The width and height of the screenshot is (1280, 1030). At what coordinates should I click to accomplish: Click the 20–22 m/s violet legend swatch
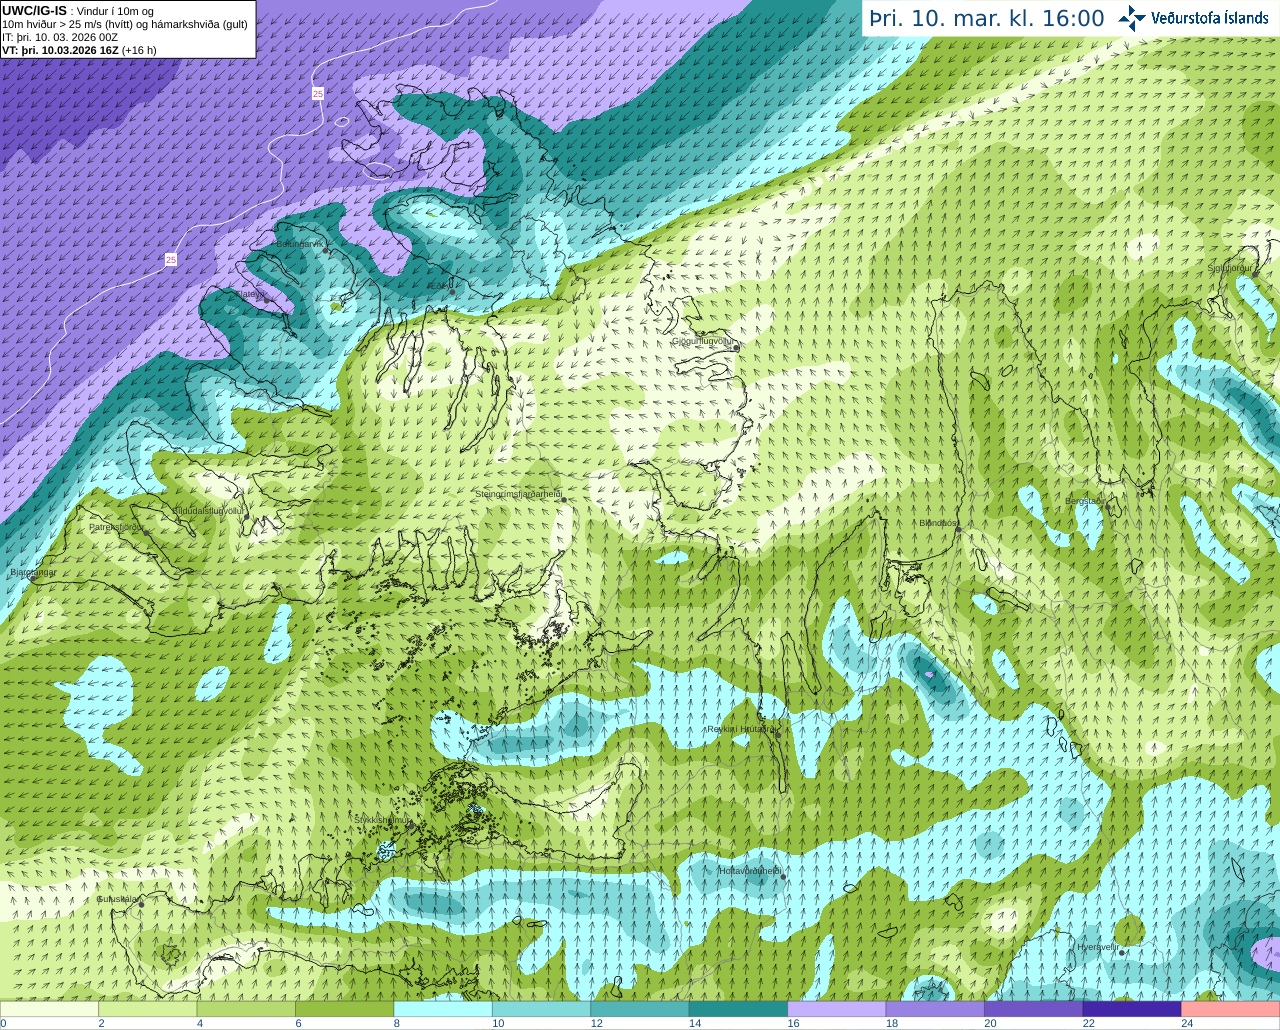pos(1034,1009)
